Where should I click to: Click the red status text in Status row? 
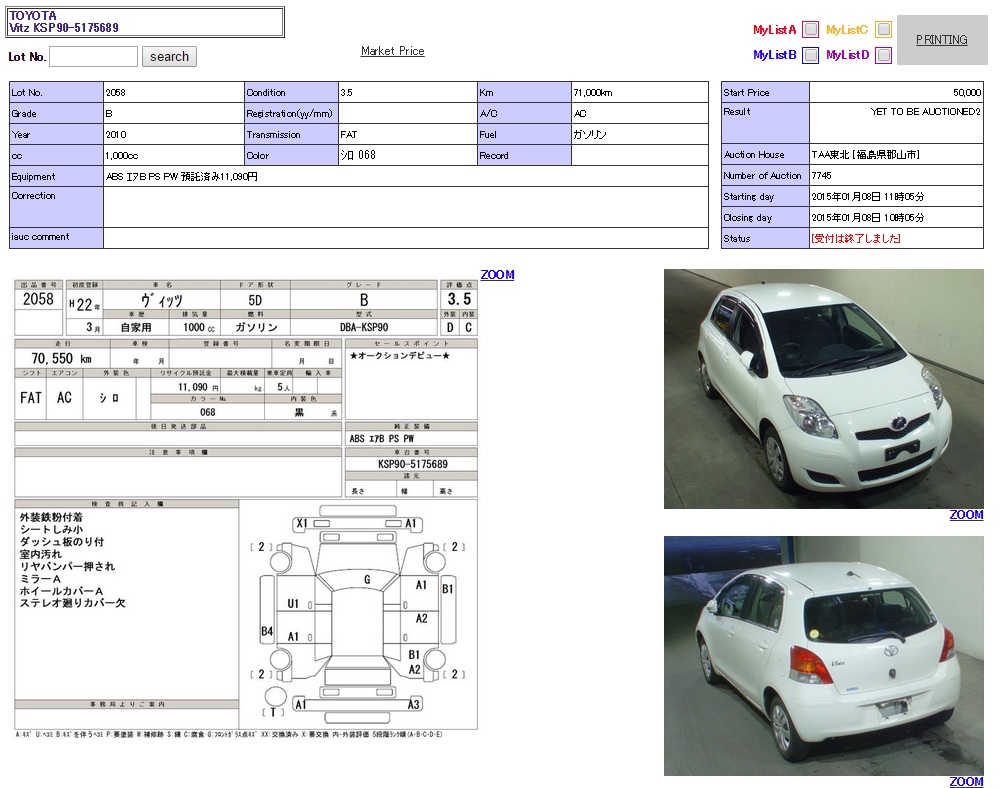coord(856,239)
